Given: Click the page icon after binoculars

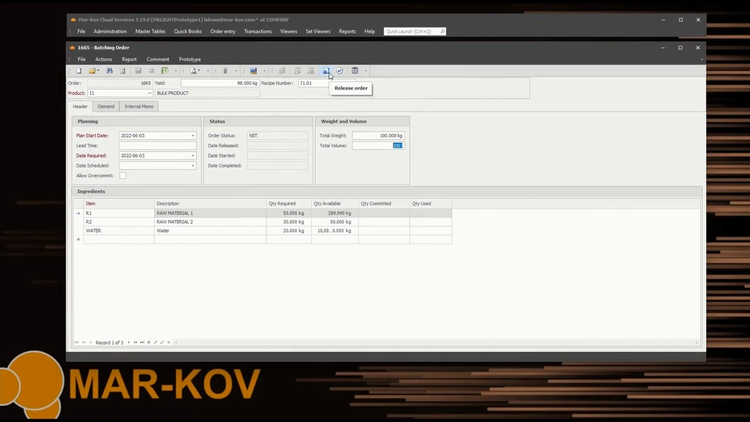Looking at the screenshot, I should [x=123, y=71].
